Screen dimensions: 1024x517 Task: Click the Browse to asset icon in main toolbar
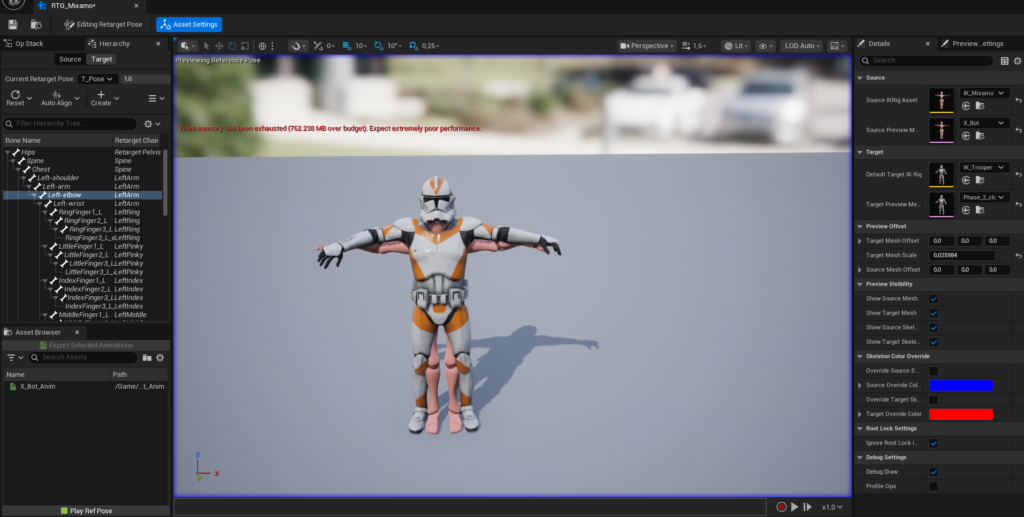point(36,25)
